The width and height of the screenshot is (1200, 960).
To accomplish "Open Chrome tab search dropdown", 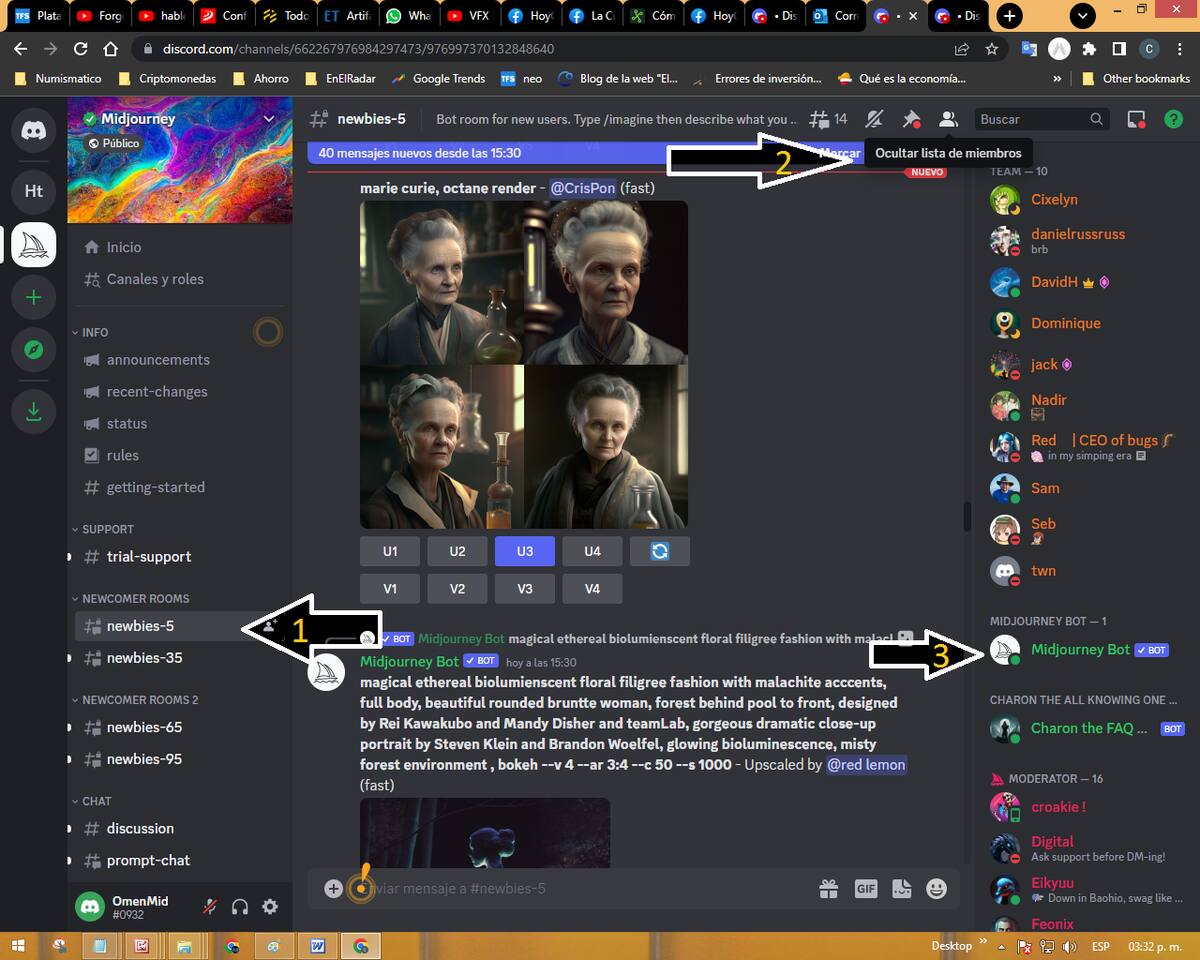I will 1082,16.
